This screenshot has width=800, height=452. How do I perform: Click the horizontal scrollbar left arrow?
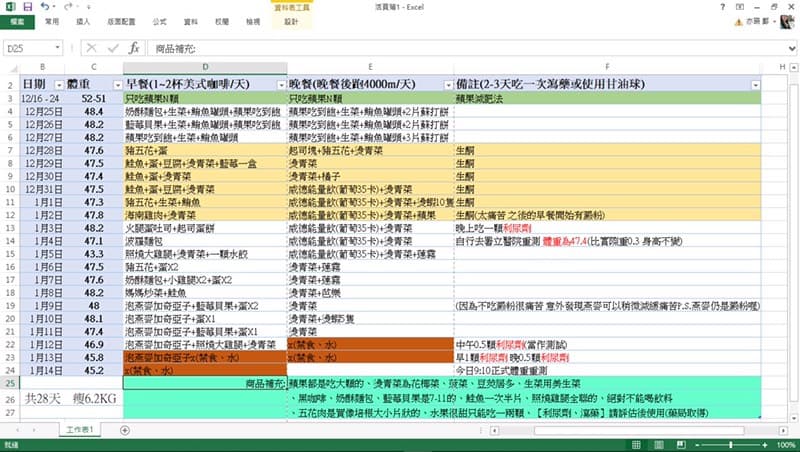click(494, 431)
